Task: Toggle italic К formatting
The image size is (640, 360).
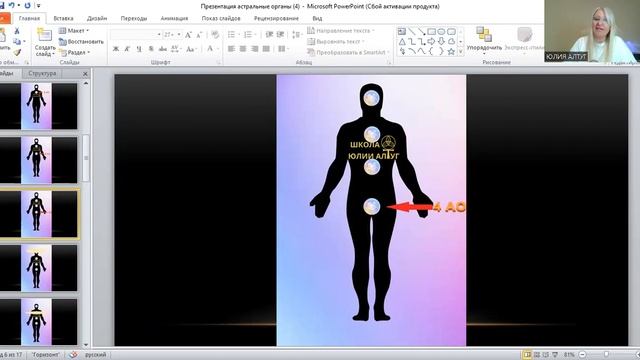Action: pos(127,49)
